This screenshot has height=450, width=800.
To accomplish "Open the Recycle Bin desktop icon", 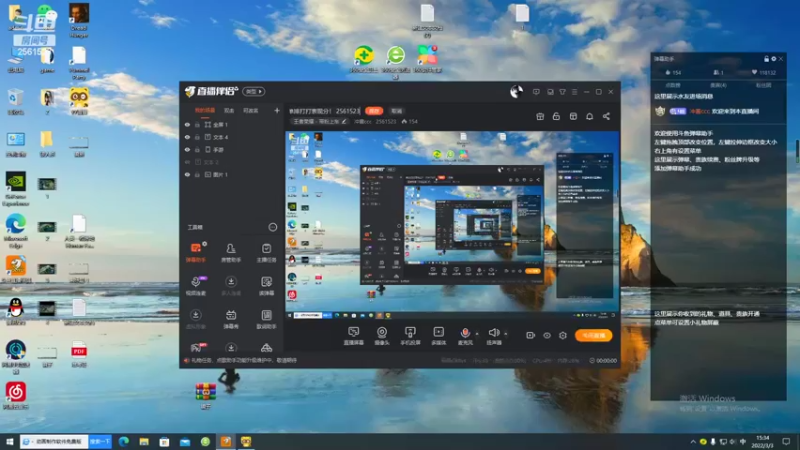I will [x=16, y=101].
